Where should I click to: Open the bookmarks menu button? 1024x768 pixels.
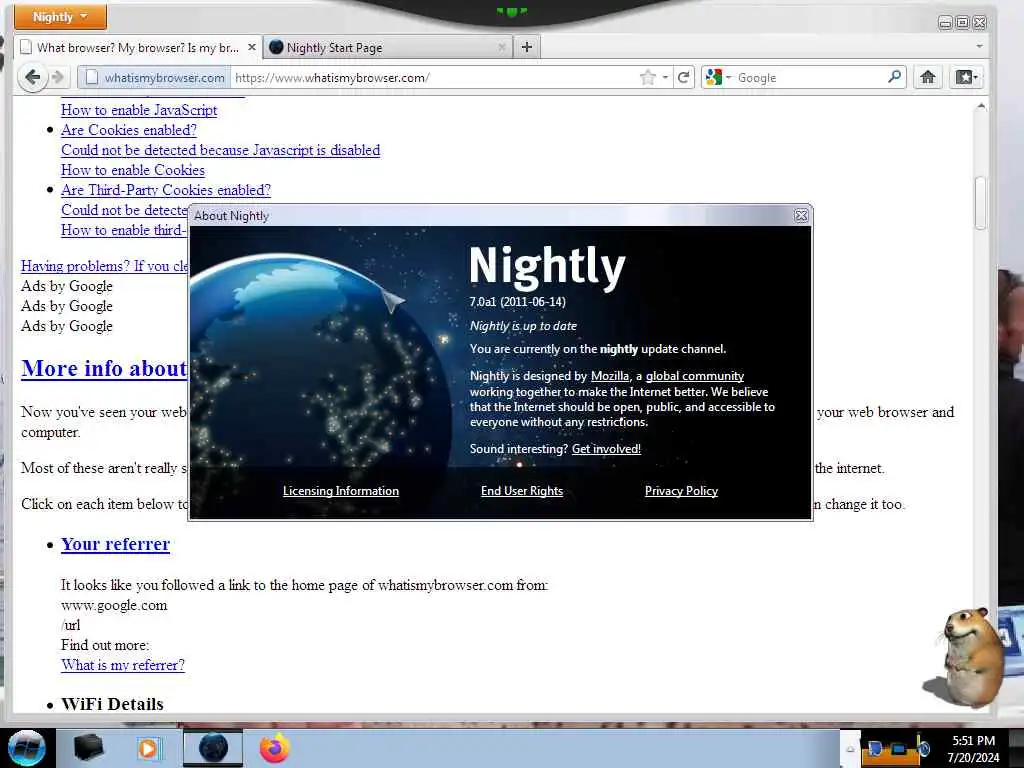tap(967, 77)
